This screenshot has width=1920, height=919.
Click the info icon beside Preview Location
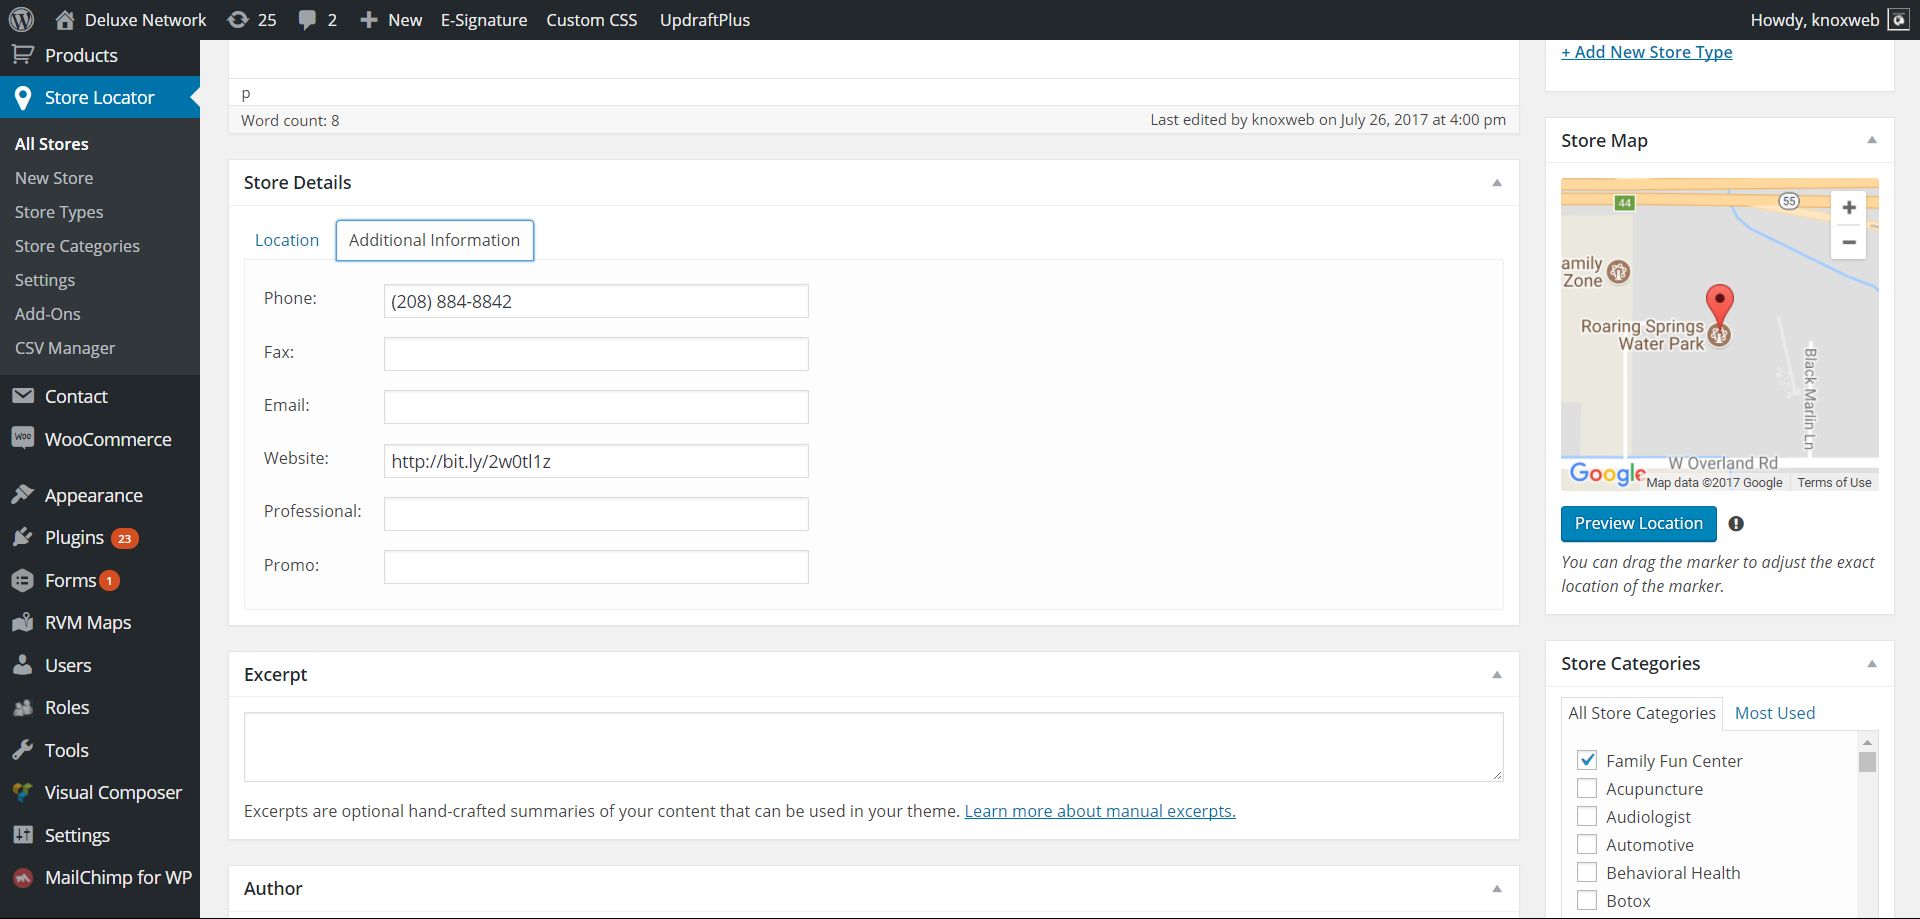coord(1736,524)
